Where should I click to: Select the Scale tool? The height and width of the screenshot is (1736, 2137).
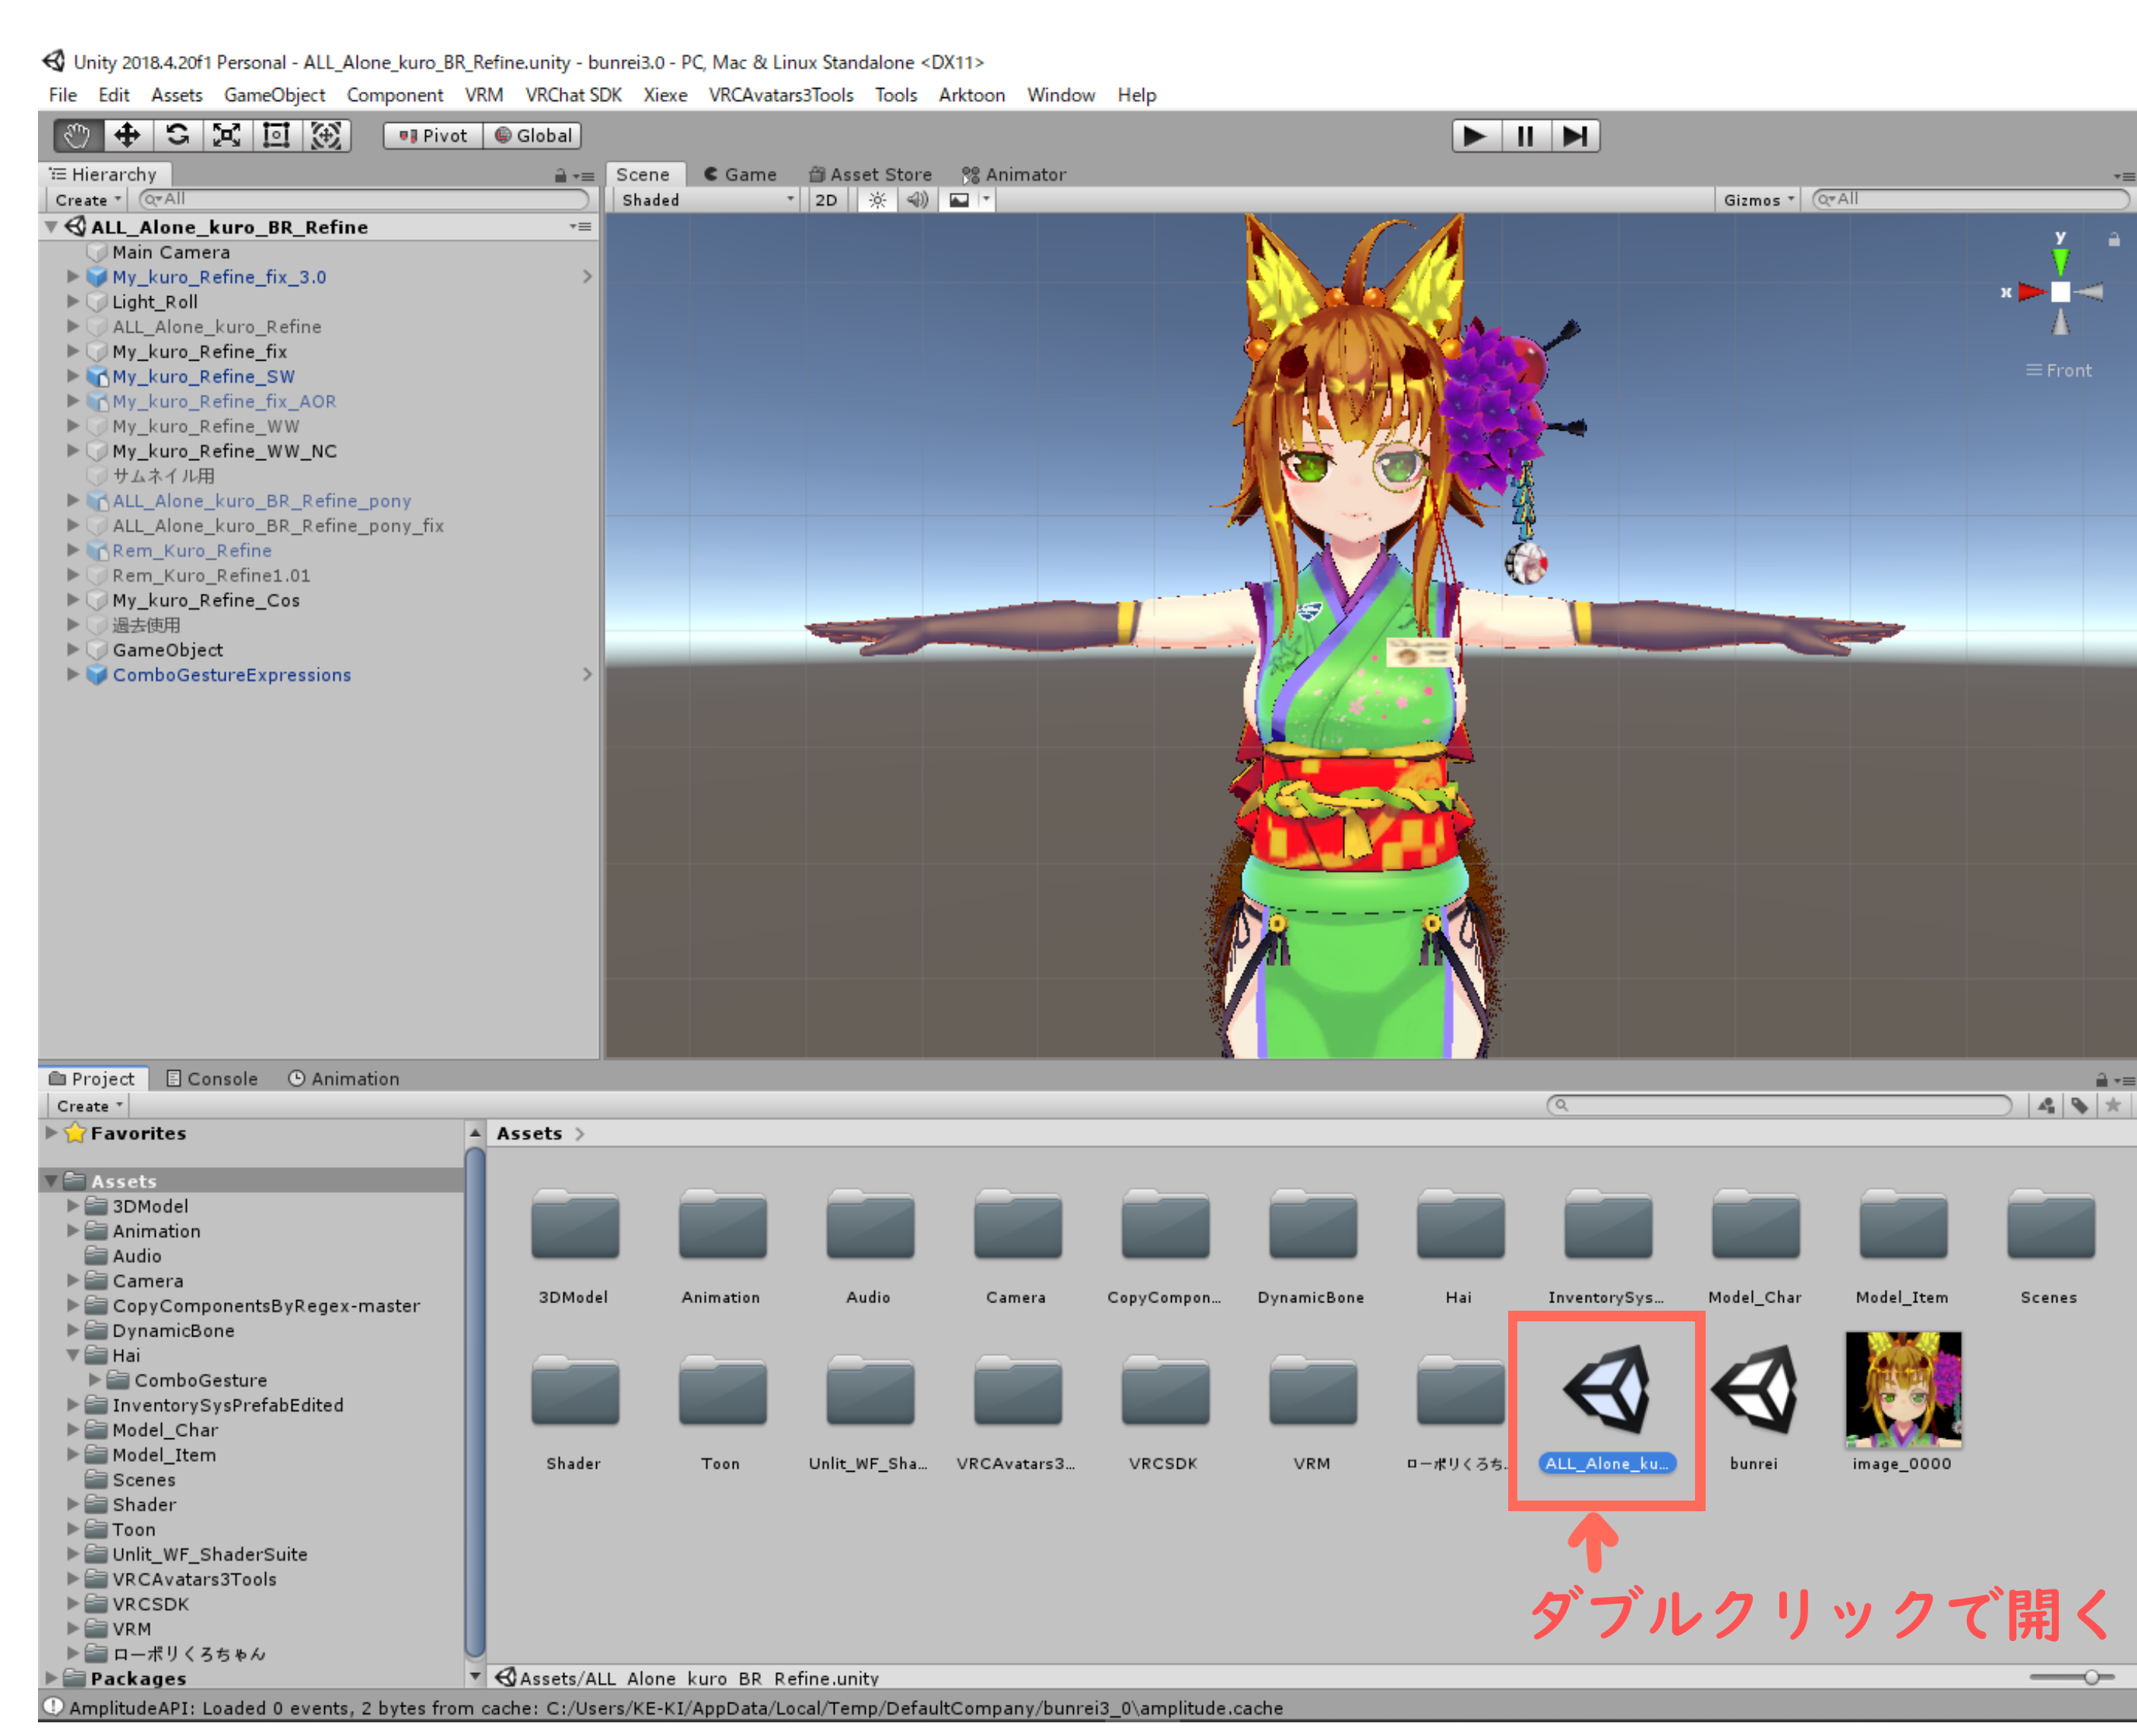pos(227,135)
